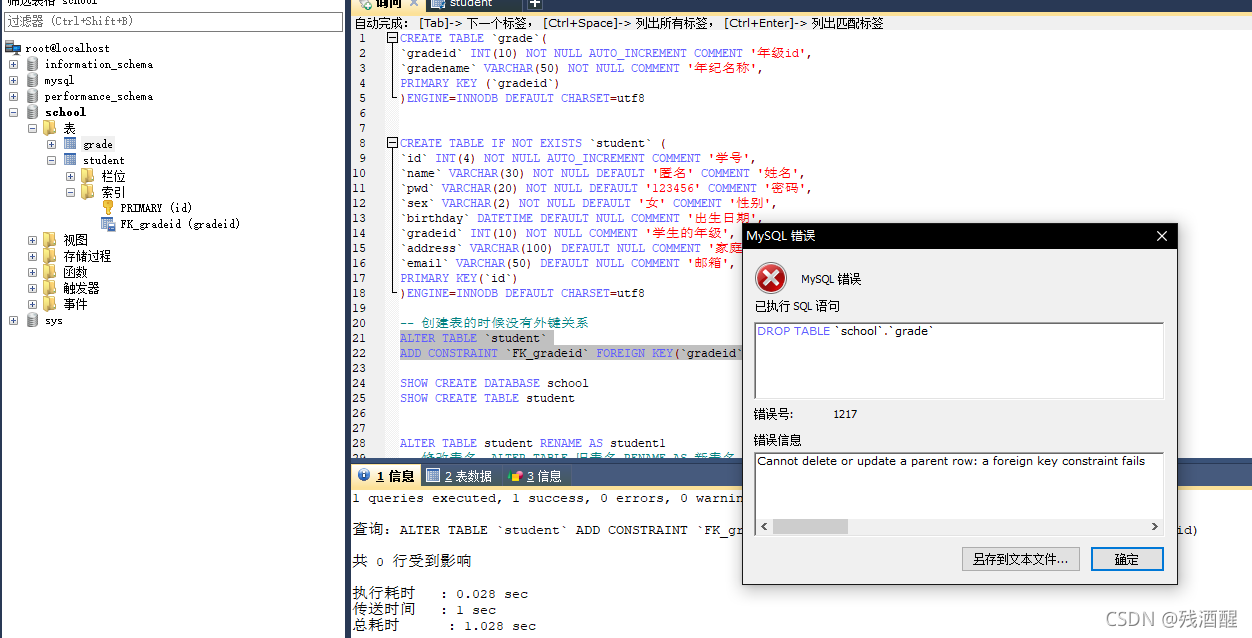Screen dimensions: 1252x638
Task: Expand the mysql database node
Action: coord(13,80)
